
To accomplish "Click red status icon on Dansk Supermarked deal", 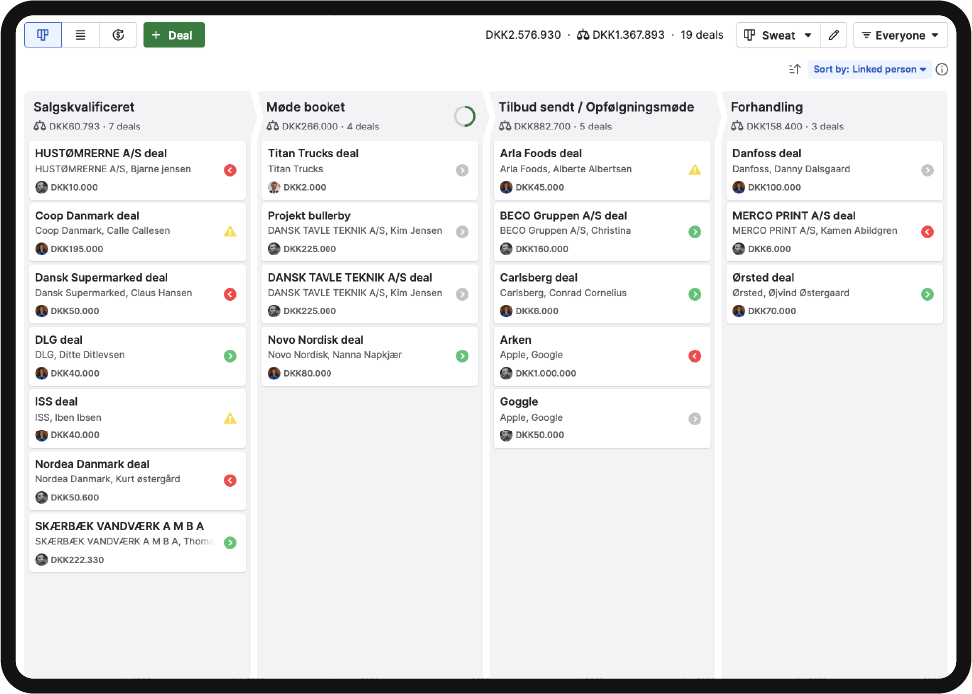I will tap(230, 294).
